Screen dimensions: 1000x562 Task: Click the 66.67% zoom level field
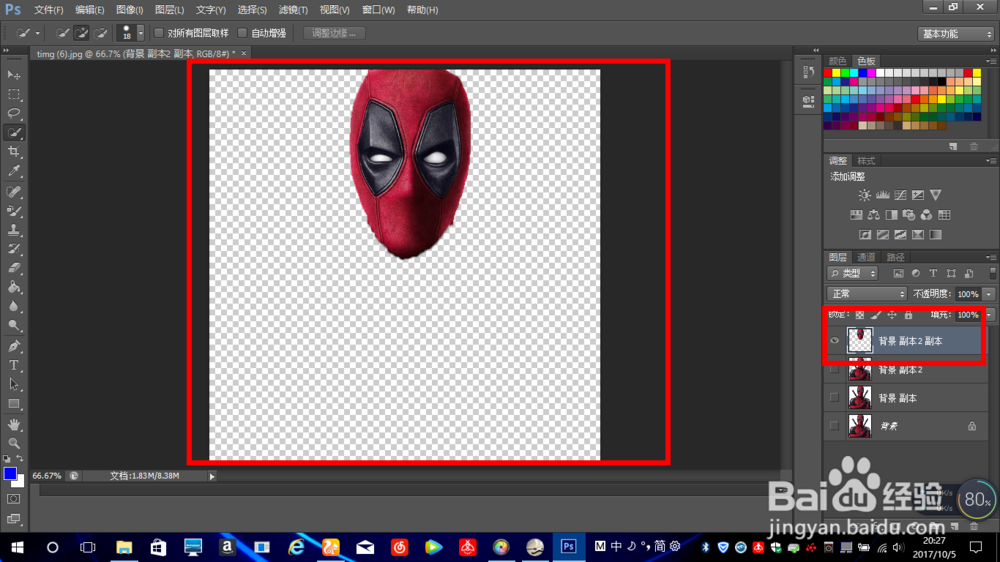pyautogui.click(x=47, y=476)
